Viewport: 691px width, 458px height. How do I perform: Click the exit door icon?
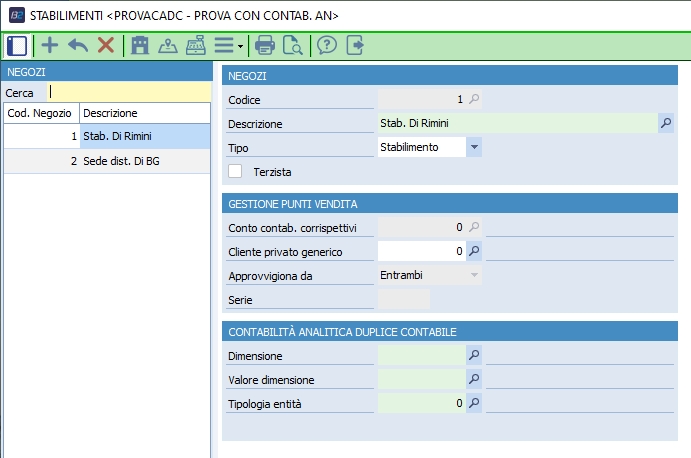pos(354,45)
